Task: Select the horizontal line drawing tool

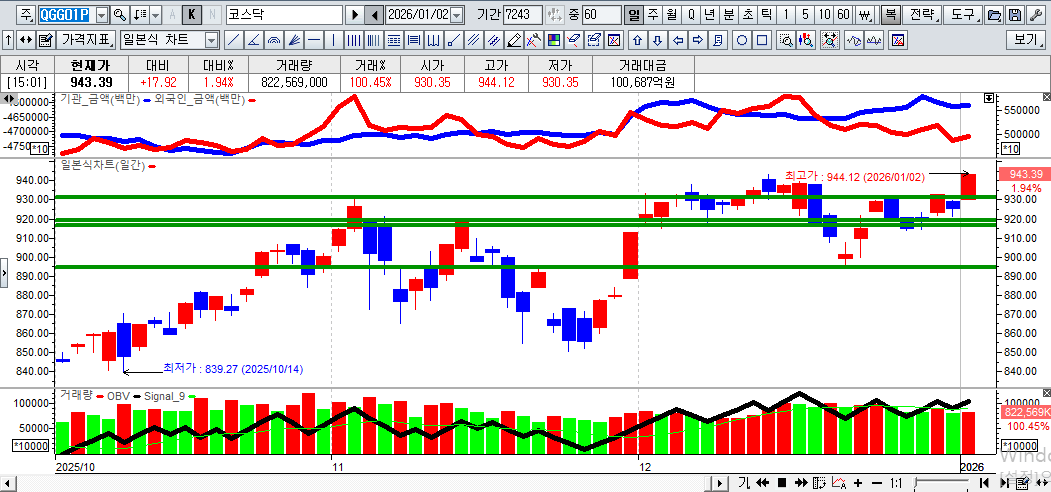Action: (314, 40)
